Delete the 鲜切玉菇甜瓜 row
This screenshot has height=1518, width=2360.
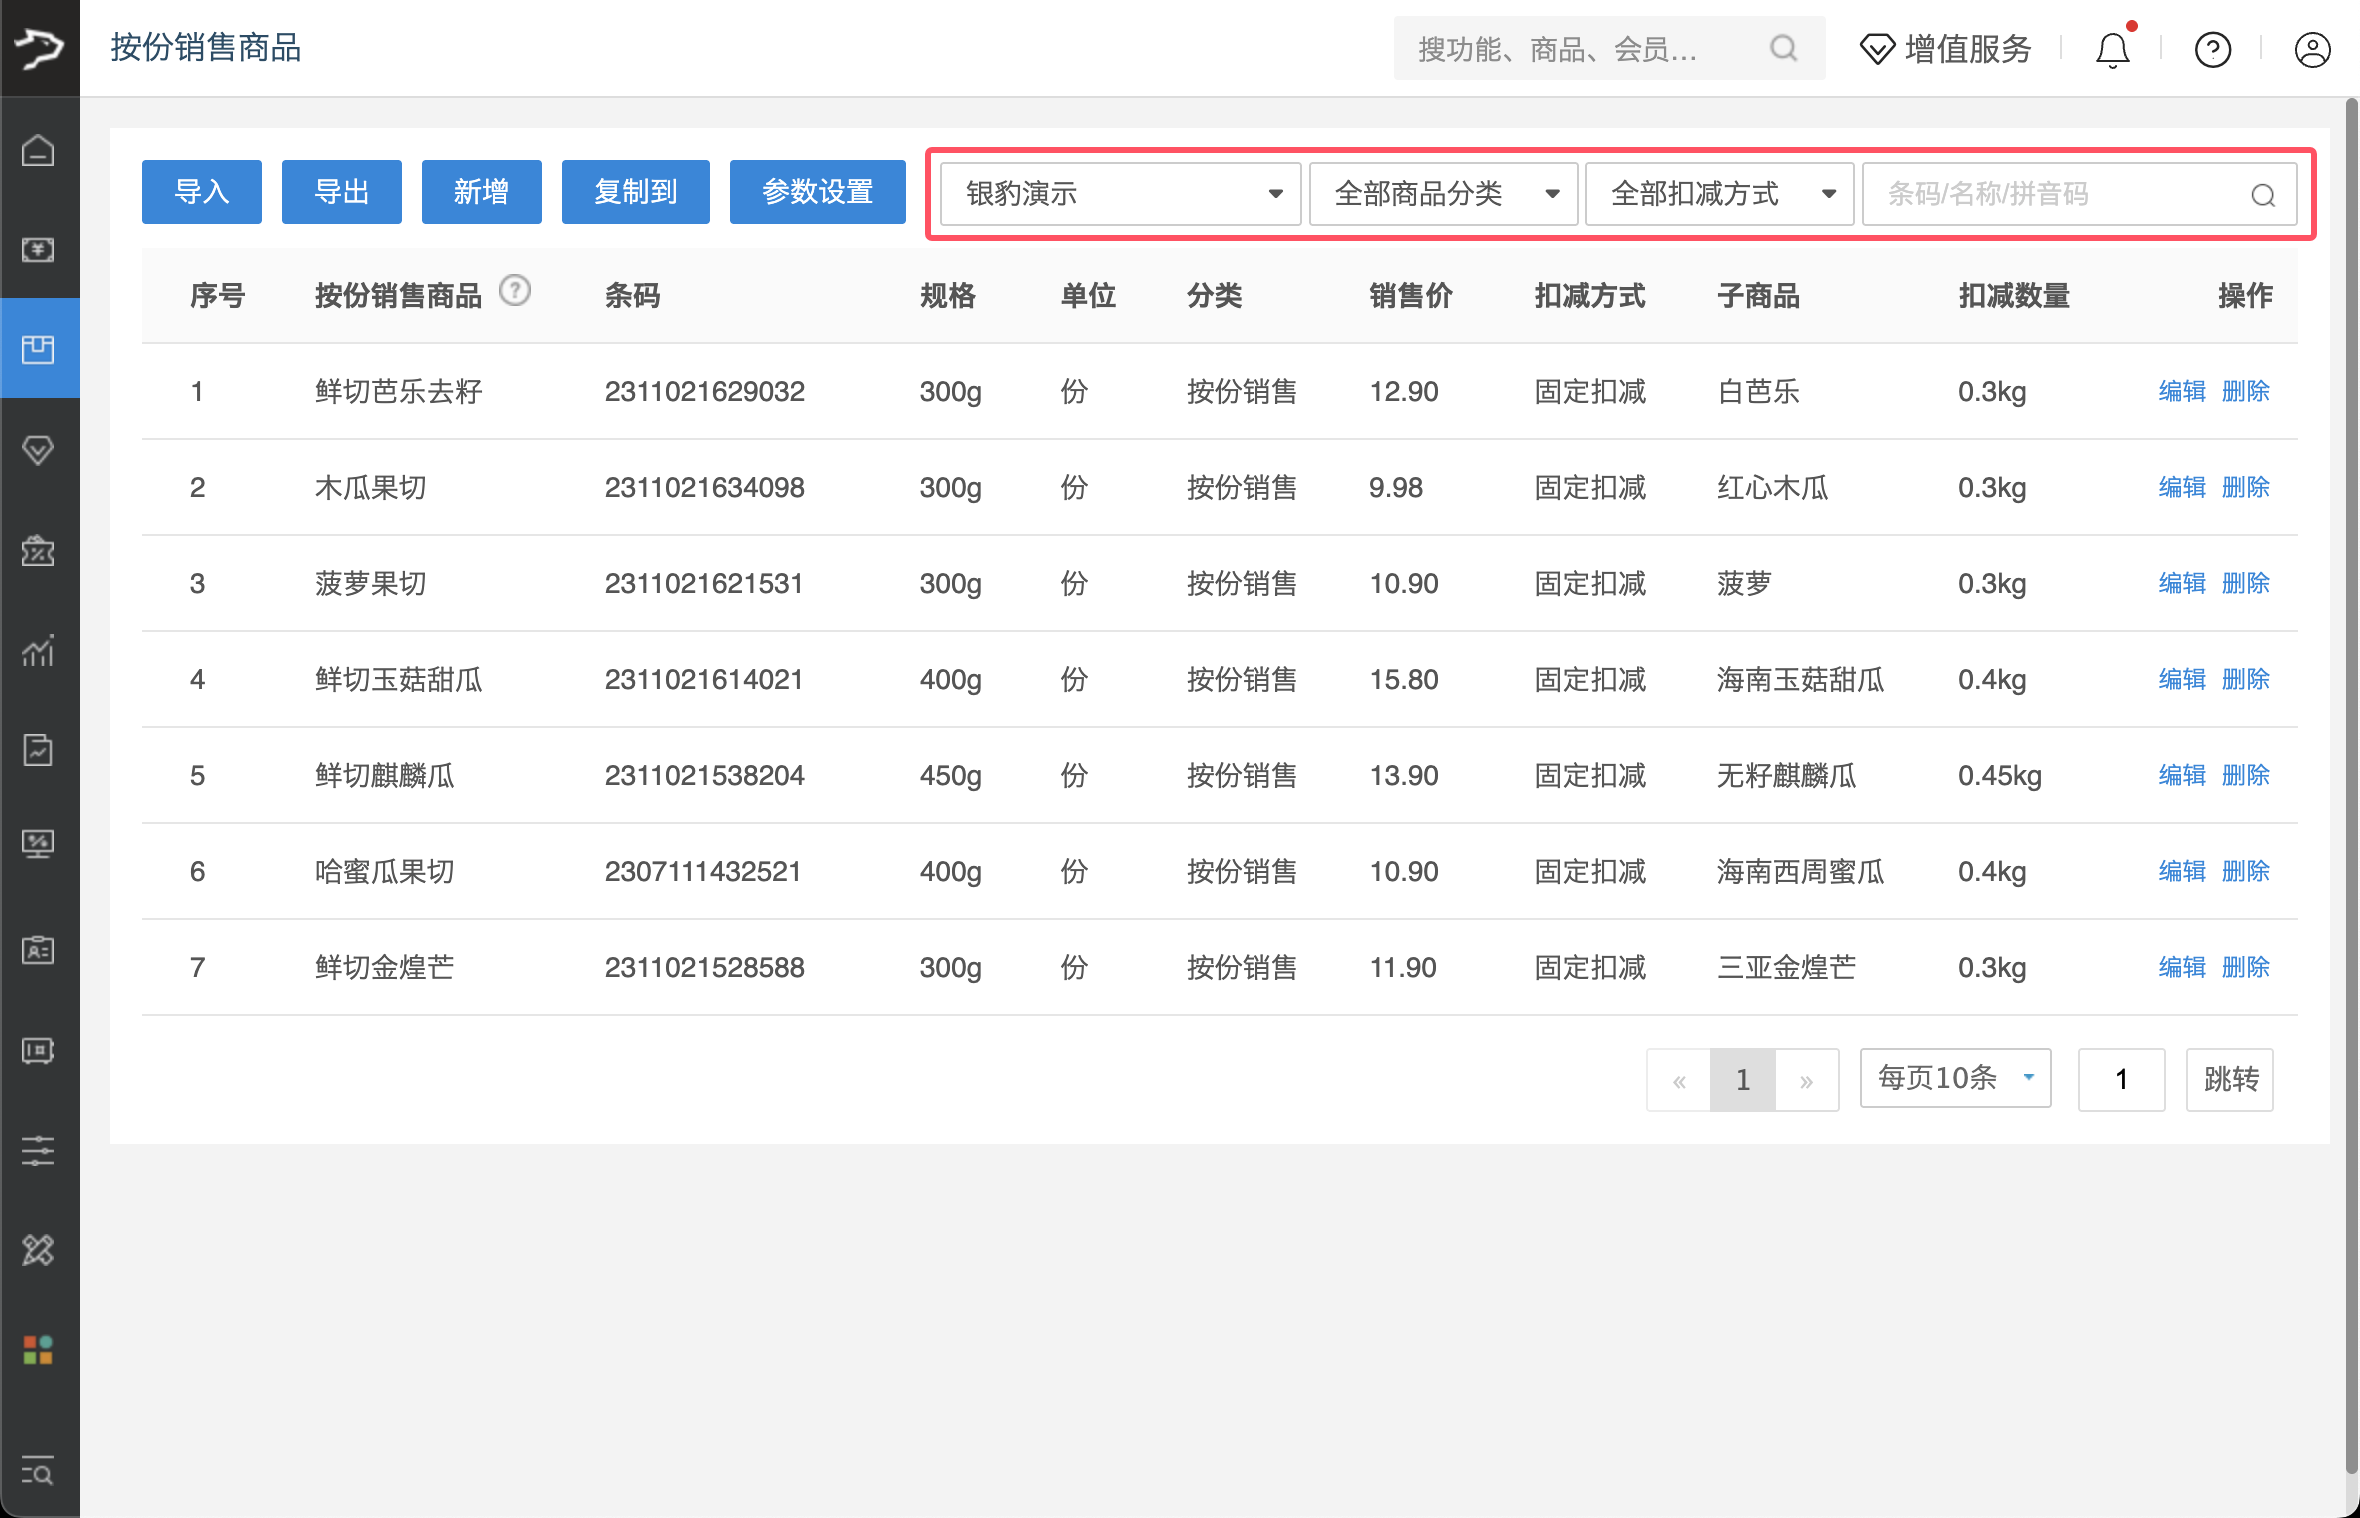2246,679
